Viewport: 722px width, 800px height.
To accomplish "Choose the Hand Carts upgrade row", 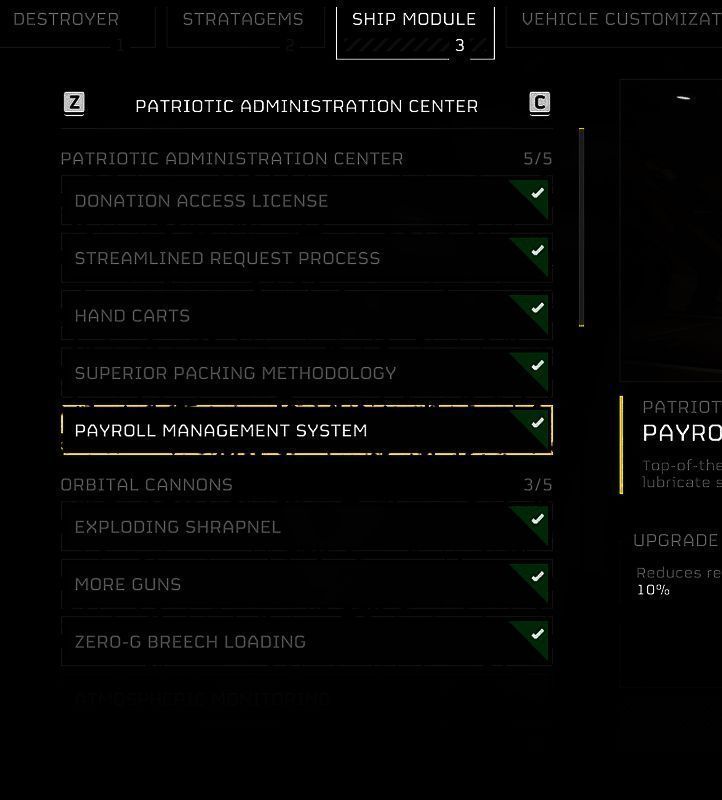I will pos(290,316).
